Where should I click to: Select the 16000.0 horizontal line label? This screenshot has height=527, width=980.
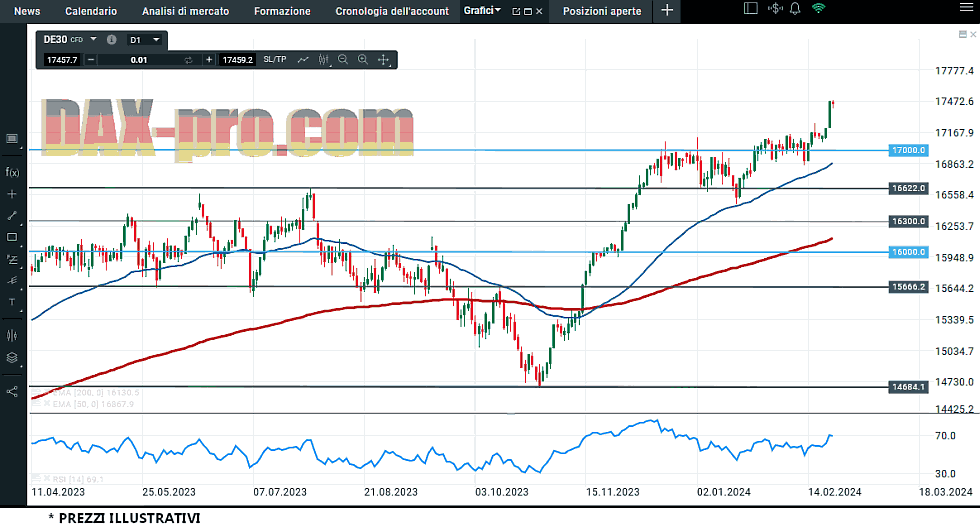[x=908, y=252]
